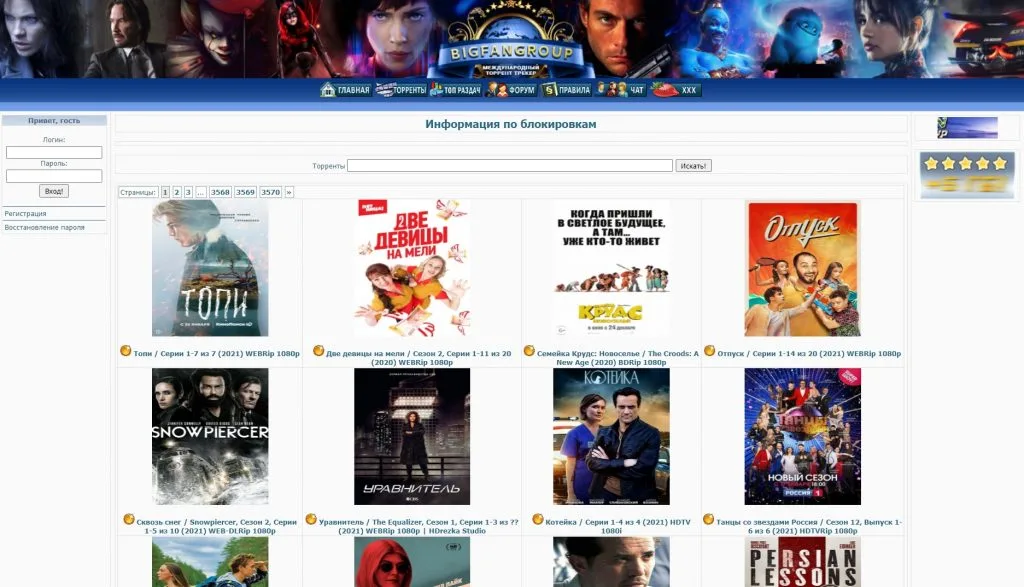
Task: Open the Уравнитель poster thumbnail
Action: point(412,436)
